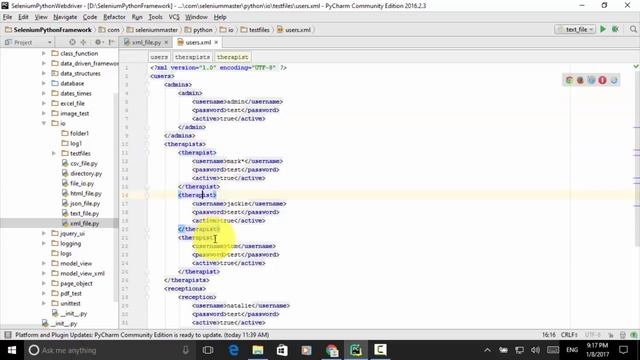Open Windows Store from the taskbar
The height and width of the screenshot is (360, 640).
[x=282, y=350]
